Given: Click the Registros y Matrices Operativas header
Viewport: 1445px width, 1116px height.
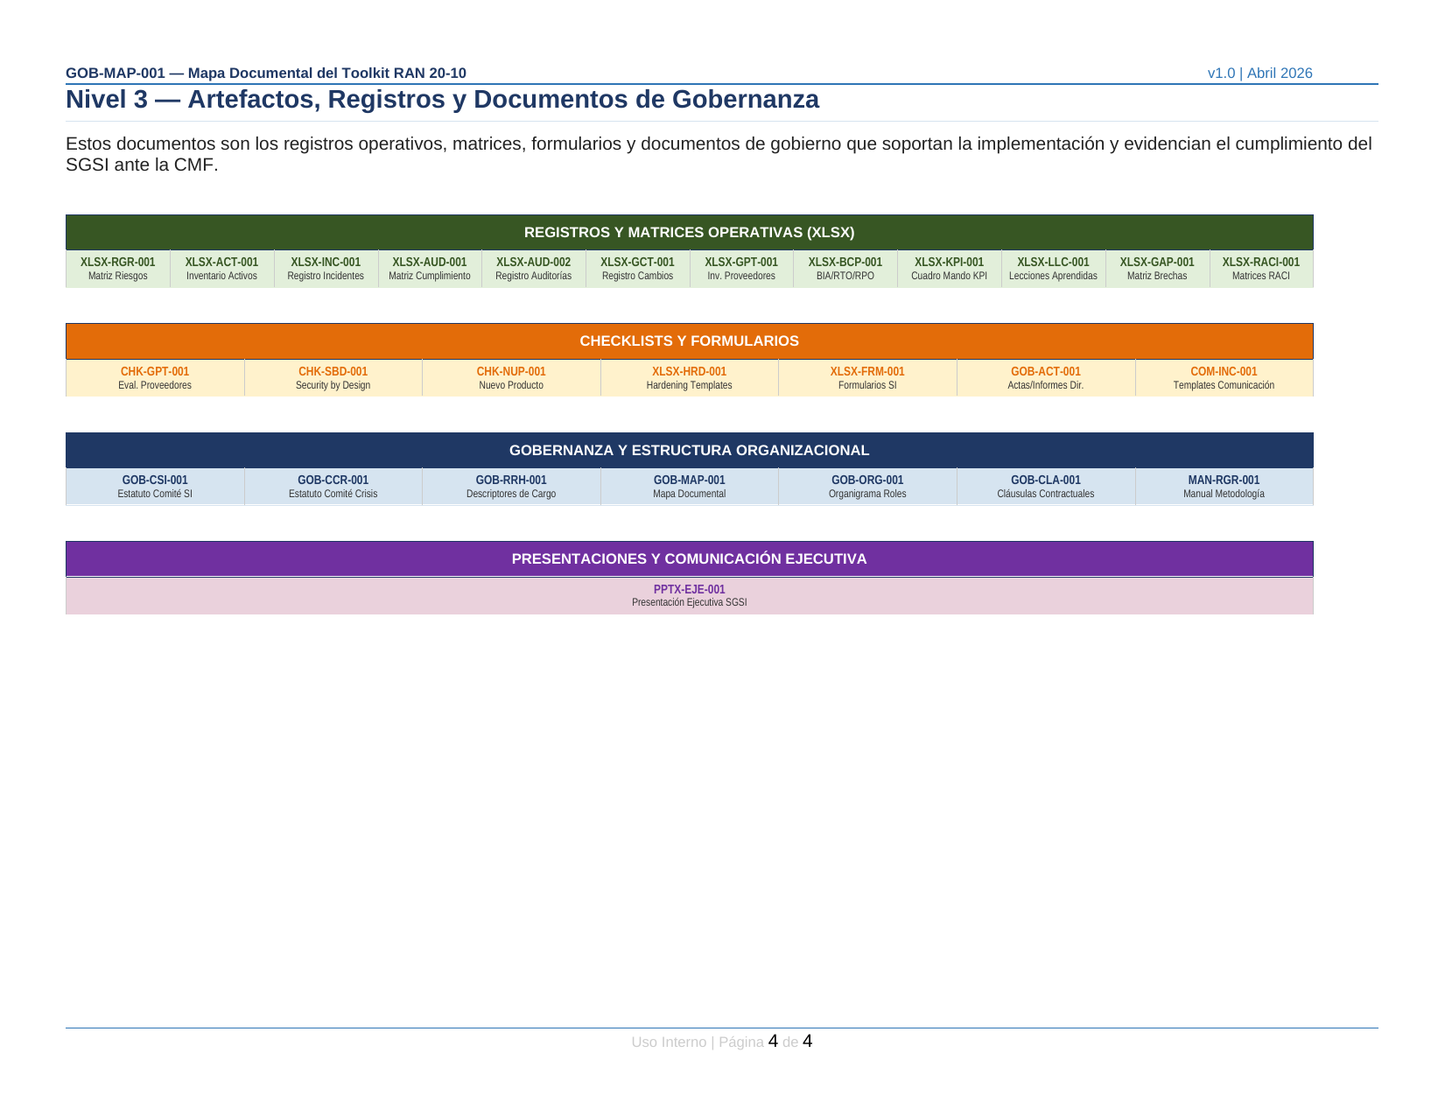Looking at the screenshot, I should coord(689,232).
